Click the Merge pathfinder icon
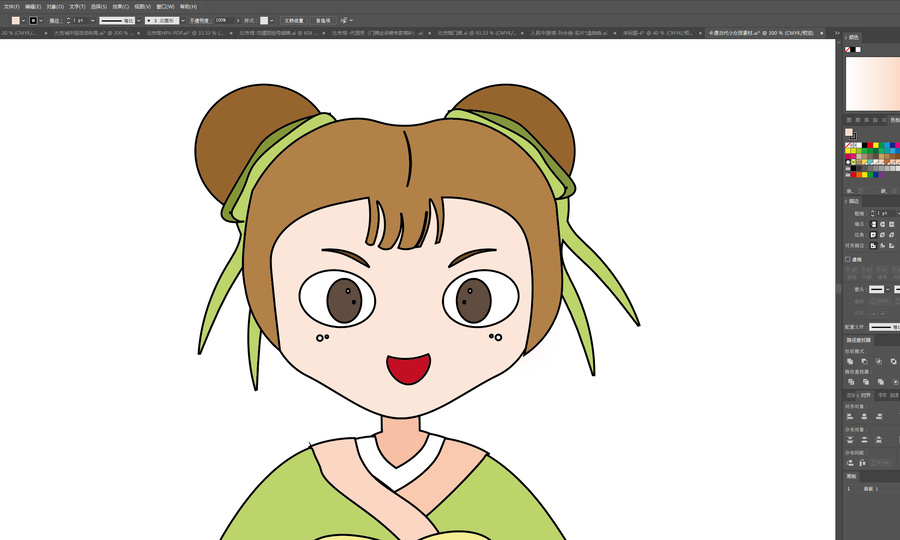 (880, 382)
